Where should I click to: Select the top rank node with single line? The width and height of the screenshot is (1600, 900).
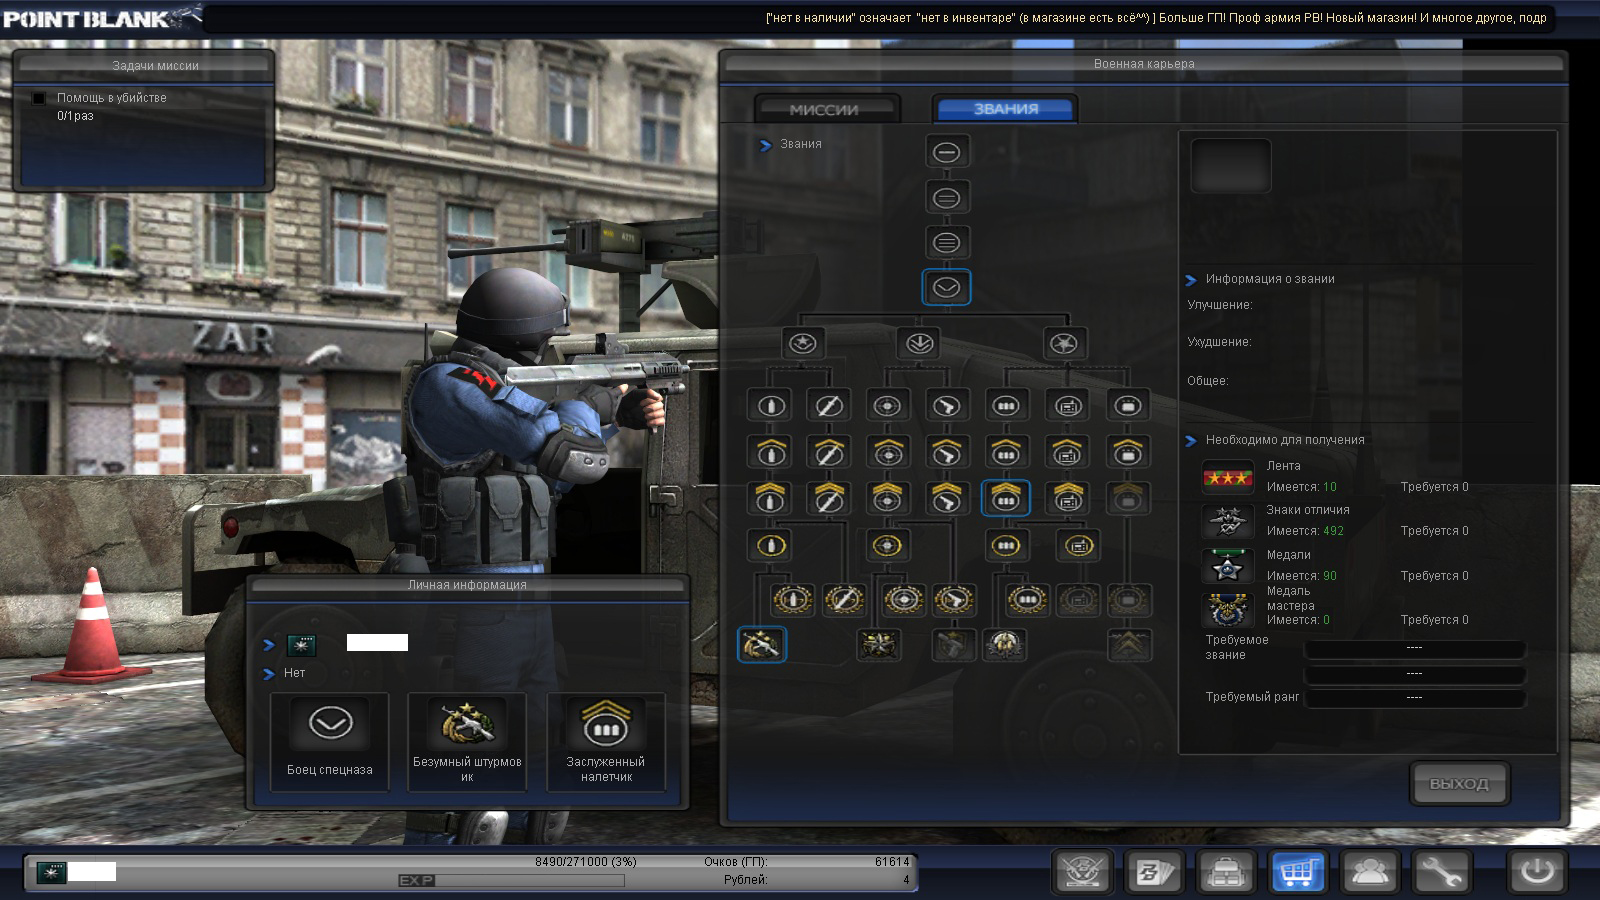click(x=946, y=152)
